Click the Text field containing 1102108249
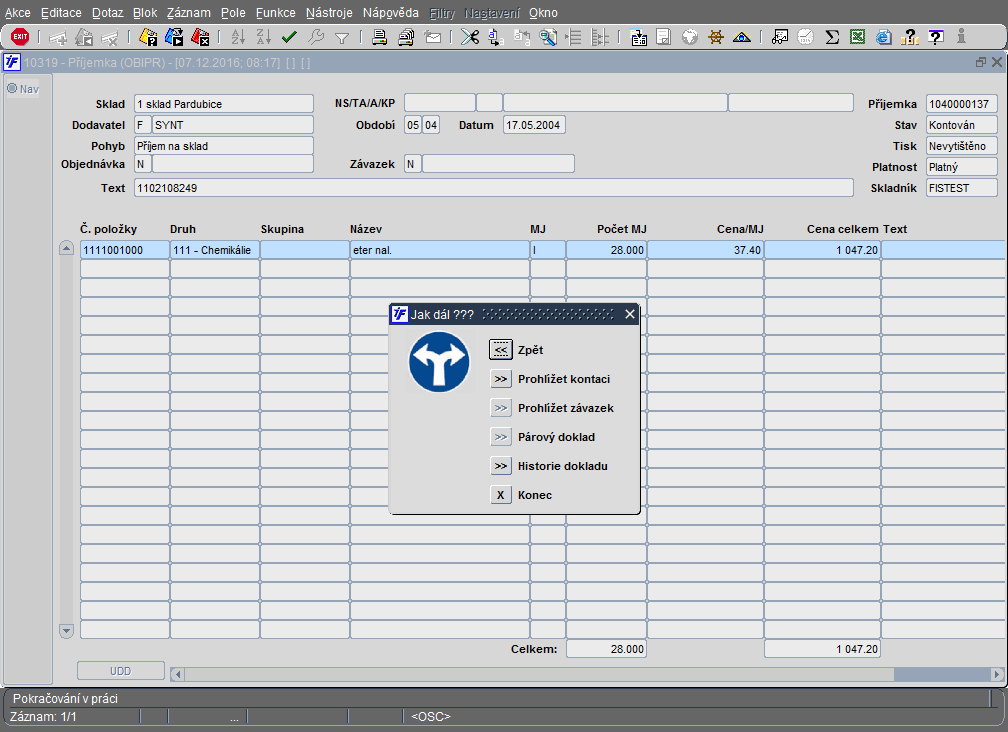 pos(494,188)
